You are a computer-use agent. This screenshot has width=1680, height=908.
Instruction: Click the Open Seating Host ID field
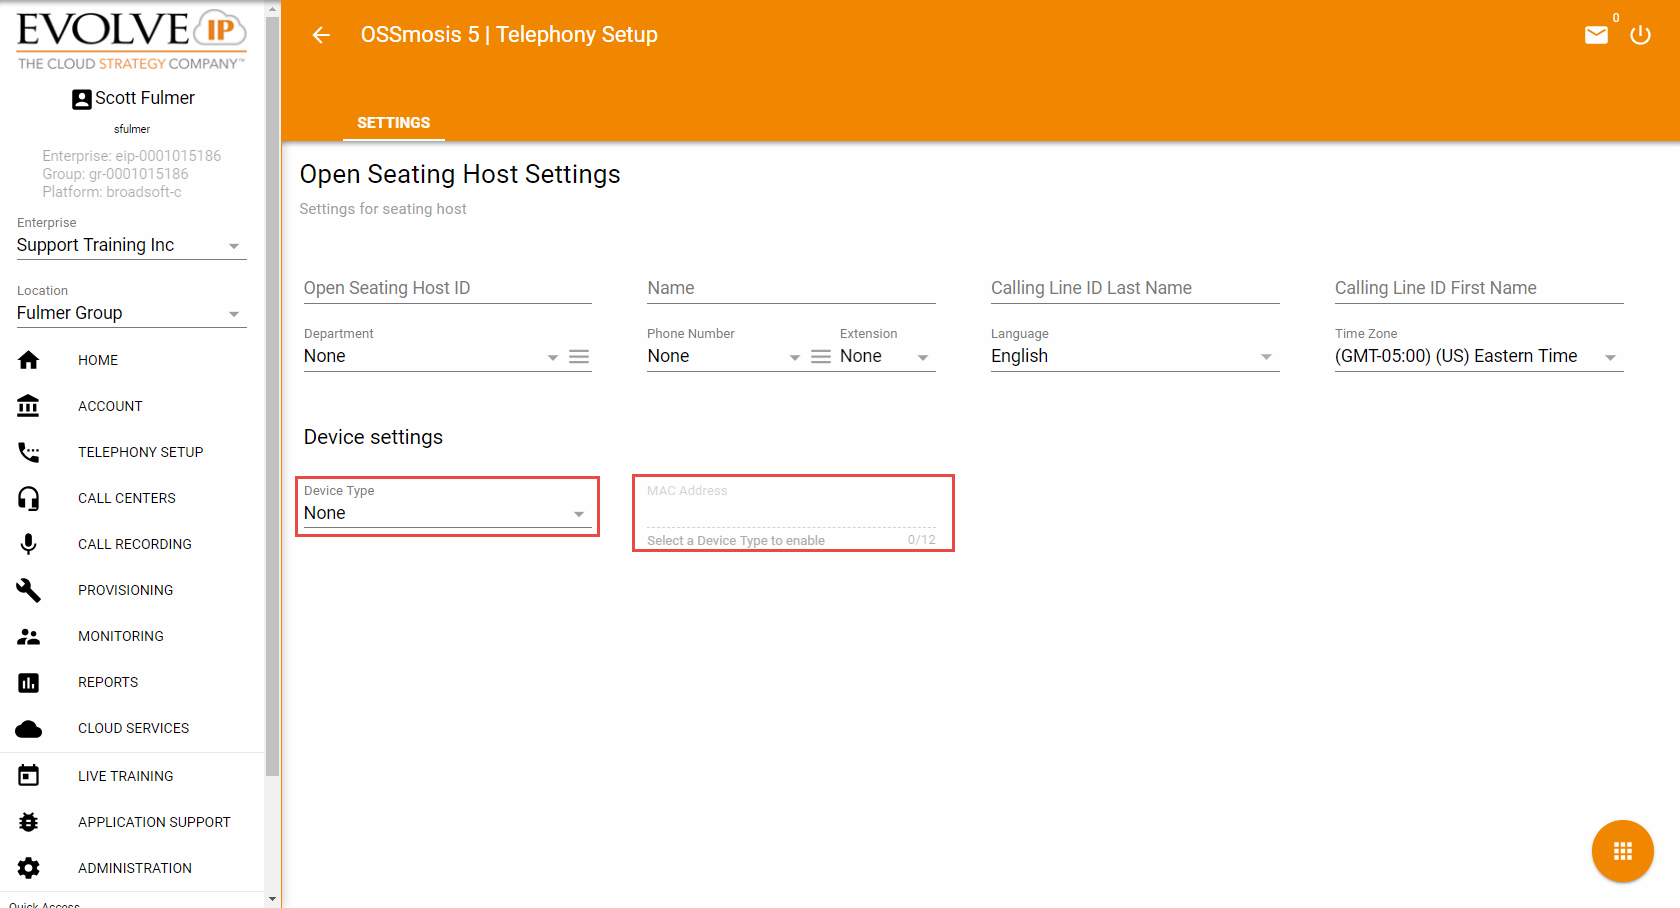447,288
